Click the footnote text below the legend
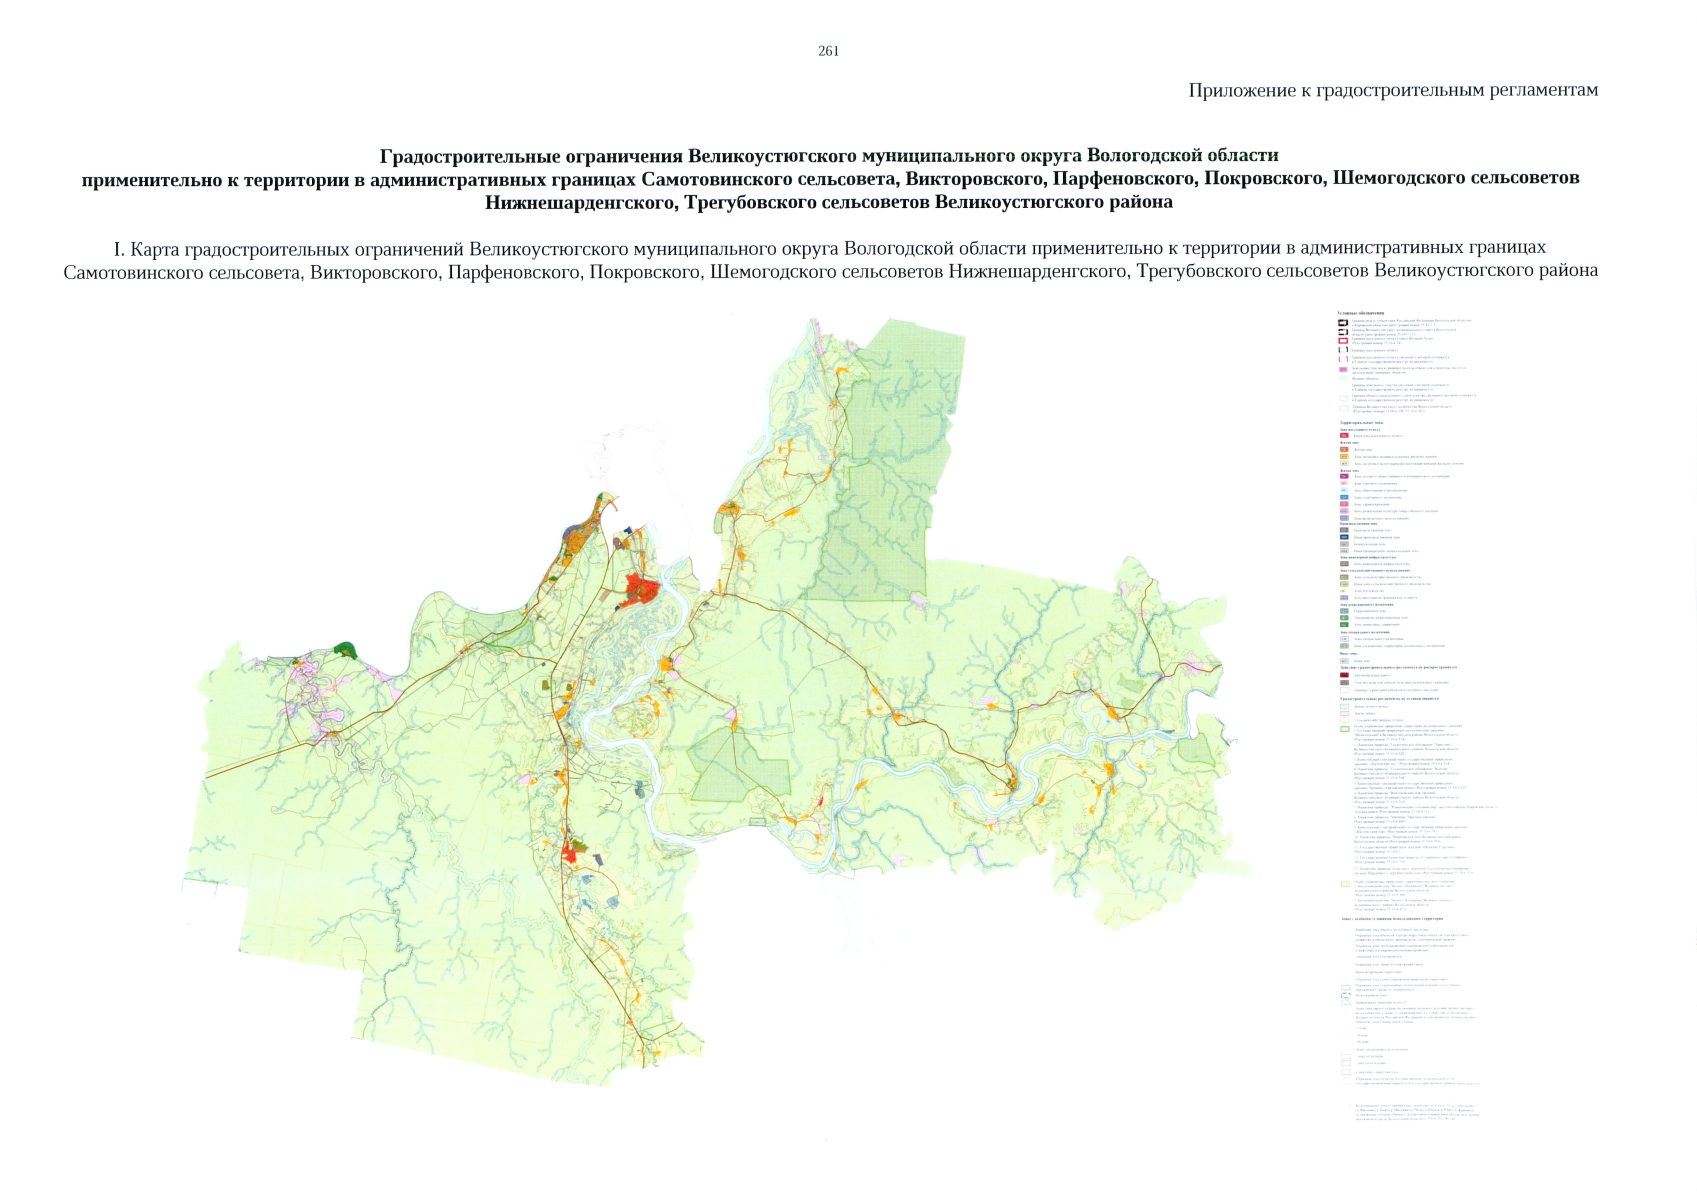Screen dimensions: 1697x1200 point(1410,1112)
